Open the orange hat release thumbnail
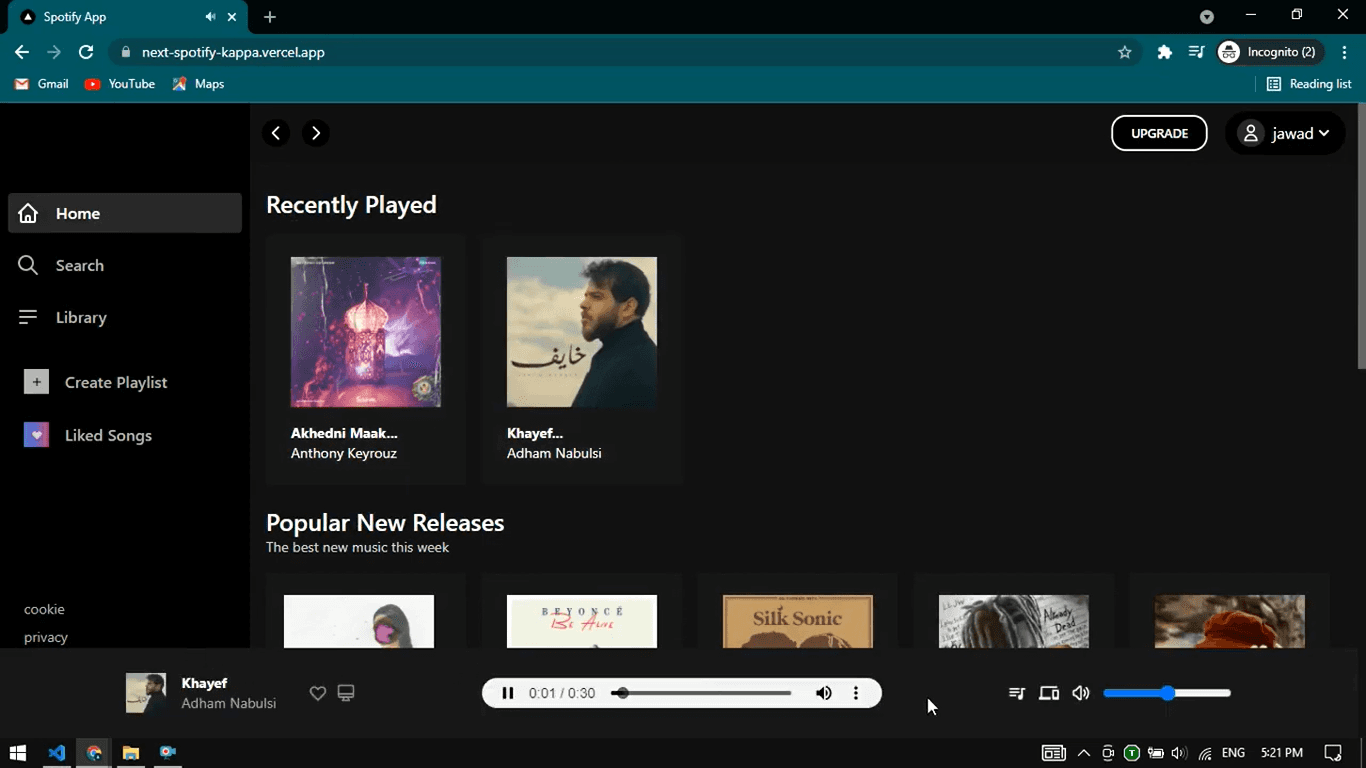This screenshot has height=768, width=1366. click(x=1230, y=621)
